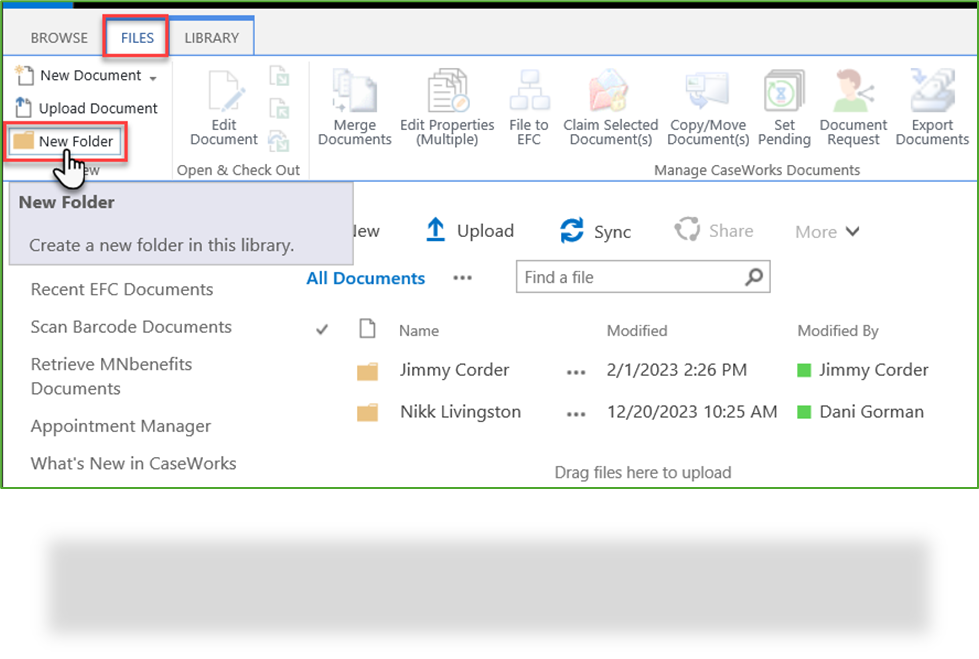Image resolution: width=979 pixels, height=659 pixels.
Task: Switch to the BROWSE tab
Action: 58,38
